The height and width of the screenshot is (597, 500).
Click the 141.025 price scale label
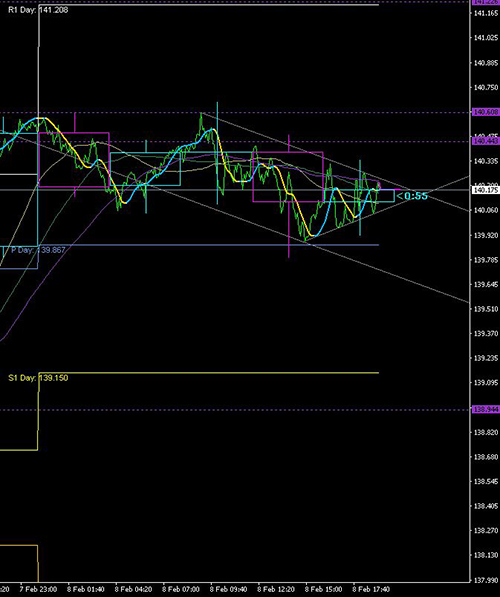486,38
